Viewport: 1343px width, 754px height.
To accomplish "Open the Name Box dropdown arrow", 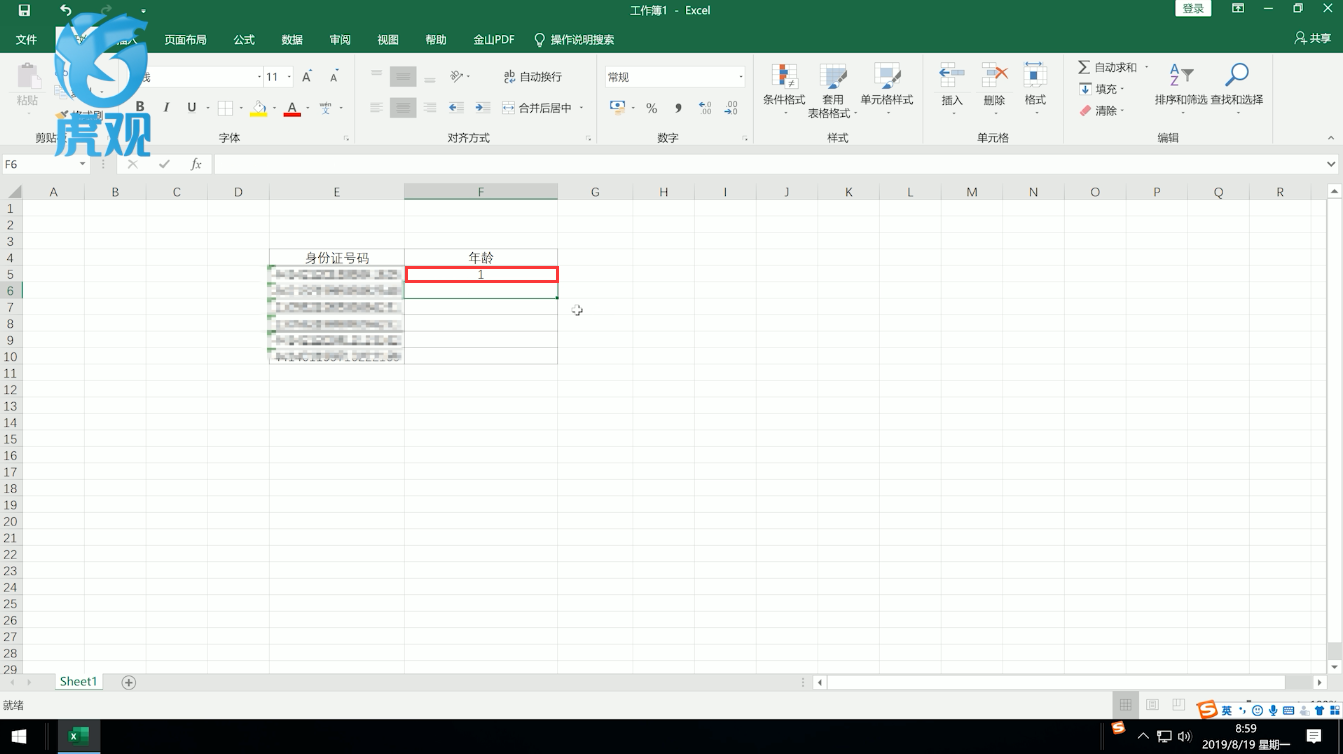I will pos(82,164).
